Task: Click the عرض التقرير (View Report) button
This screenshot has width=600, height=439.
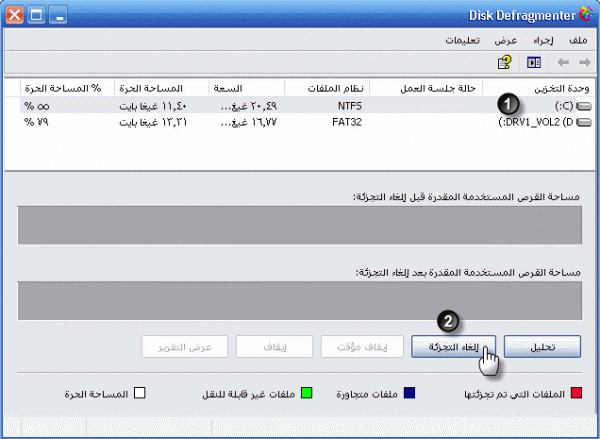Action: (185, 347)
